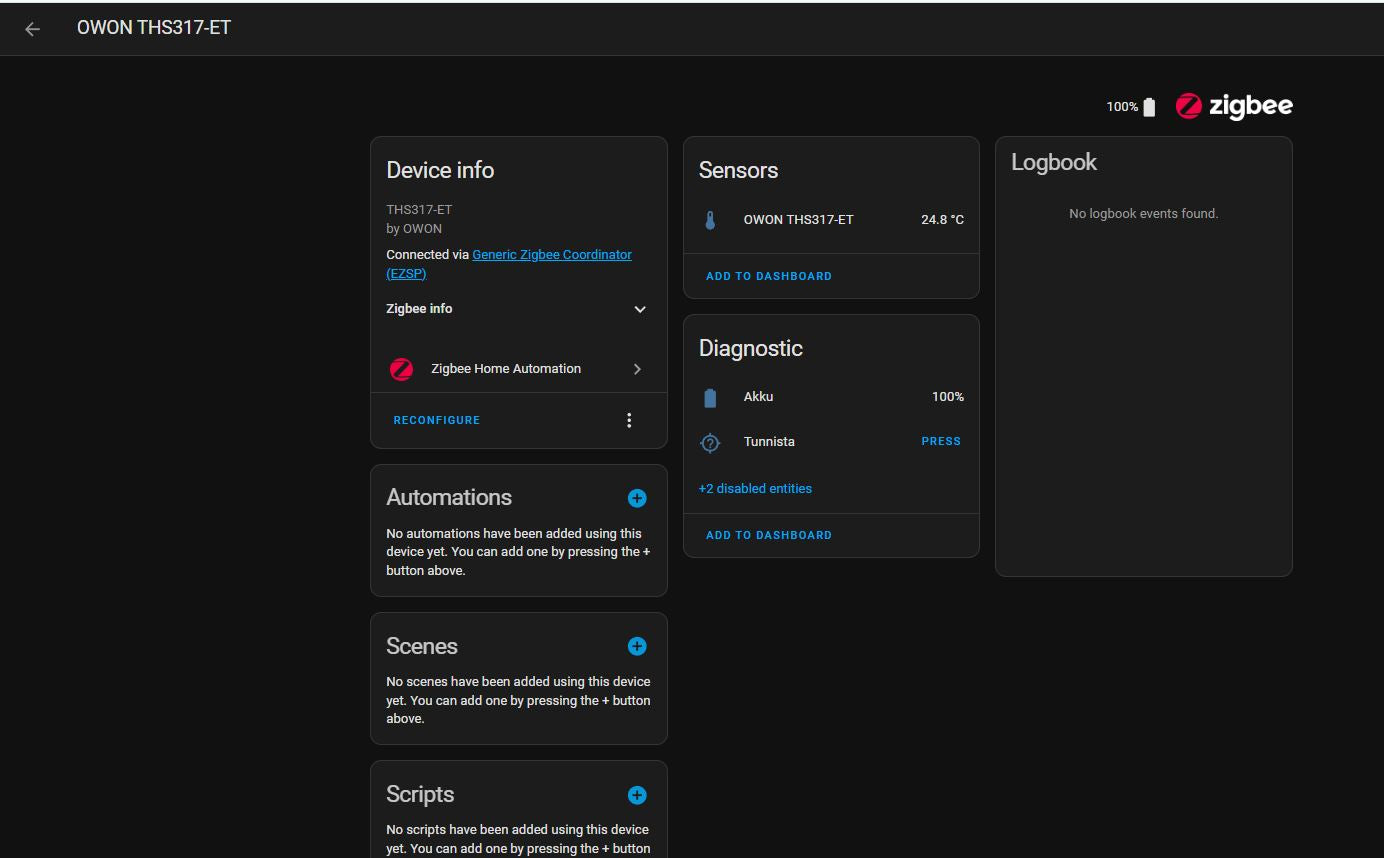
Task: Click the Sensors card heading
Action: click(x=738, y=170)
